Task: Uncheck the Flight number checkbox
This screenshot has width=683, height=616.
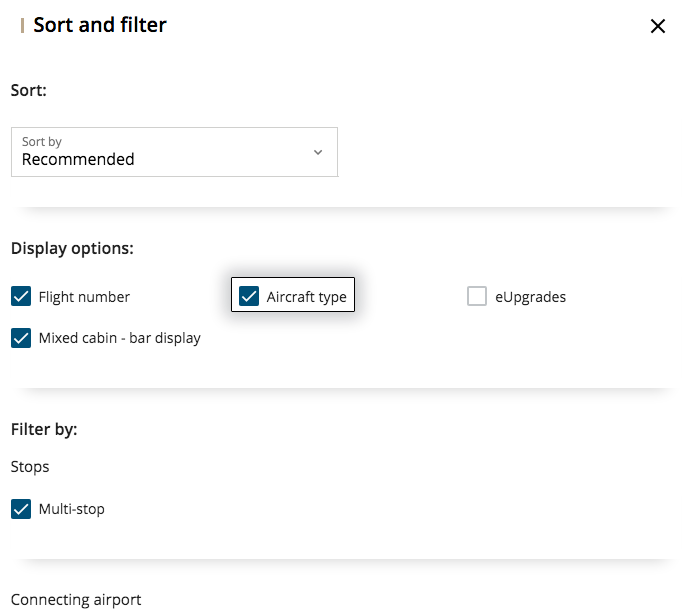Action: (x=21, y=296)
